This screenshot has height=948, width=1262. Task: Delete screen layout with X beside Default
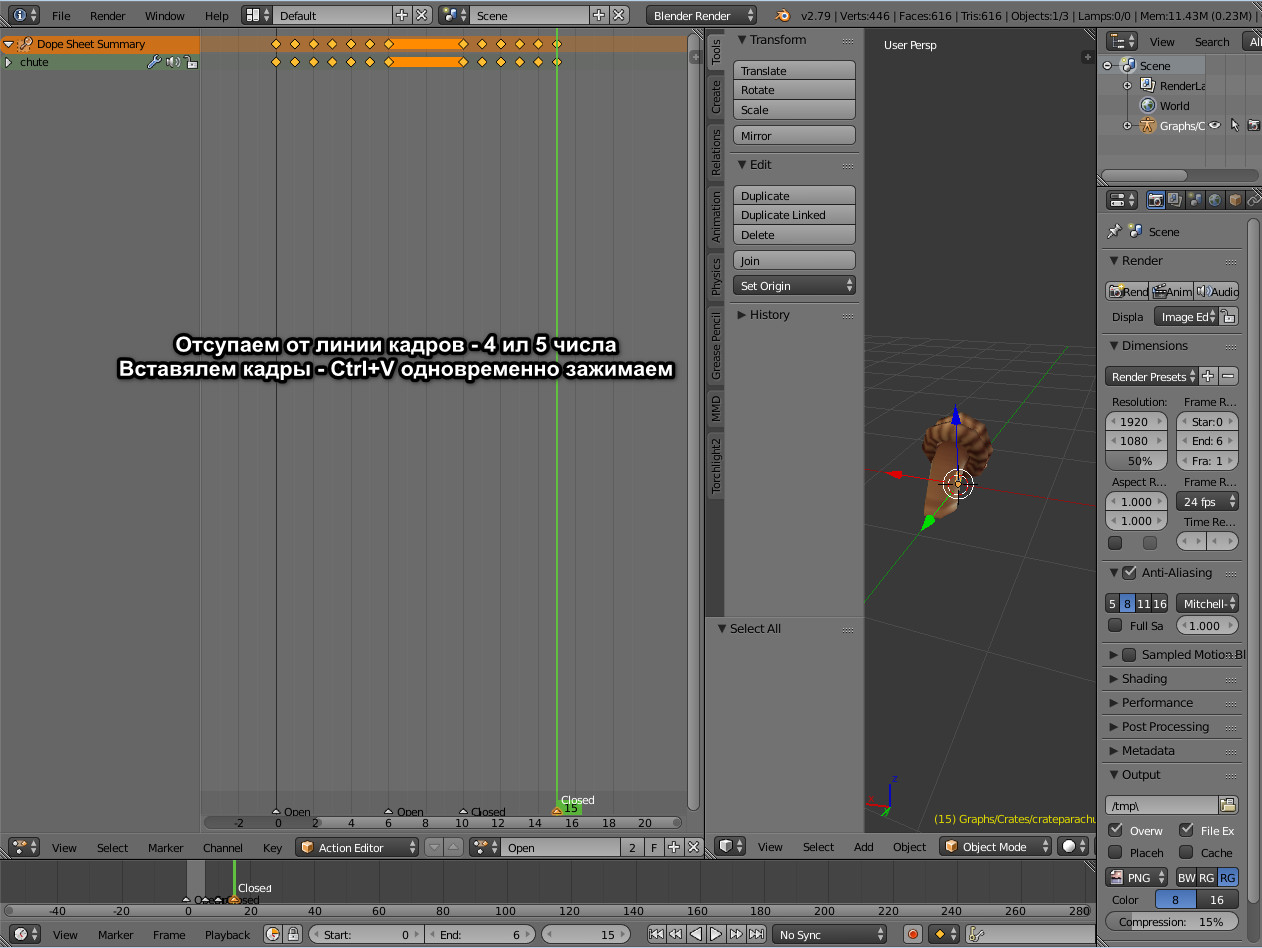pyautogui.click(x=422, y=15)
